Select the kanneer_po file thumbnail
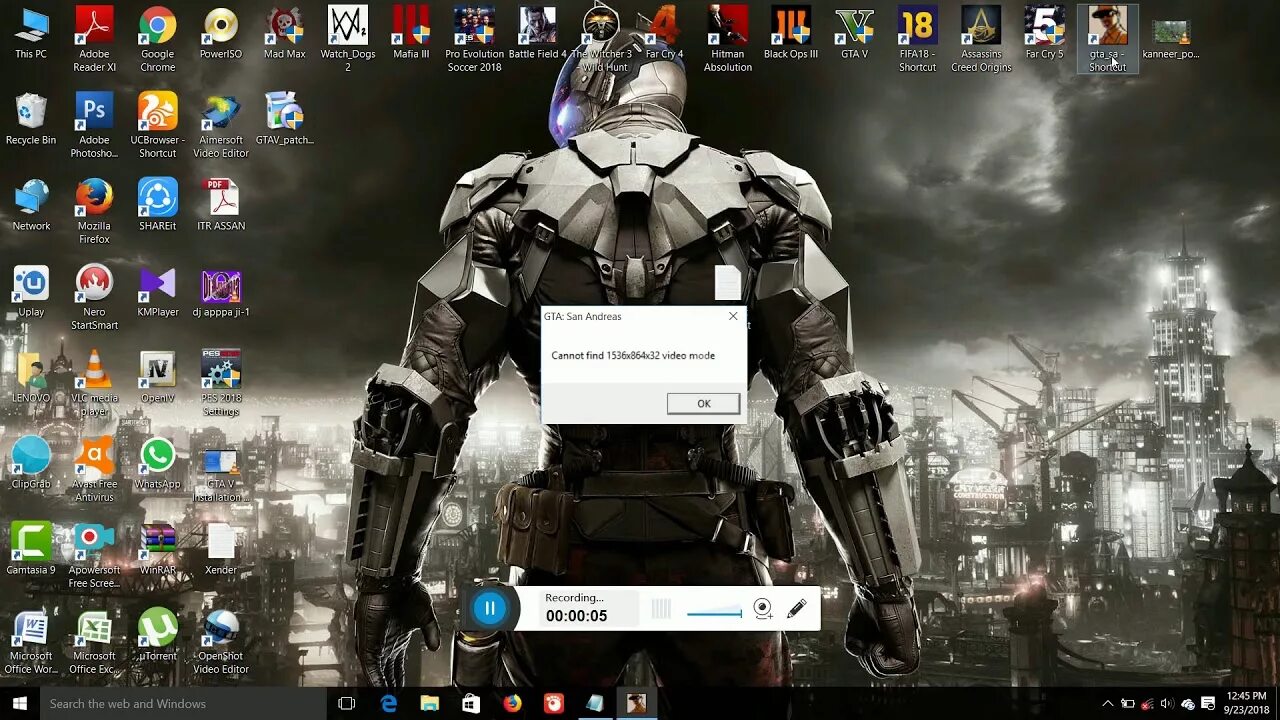 (1171, 40)
